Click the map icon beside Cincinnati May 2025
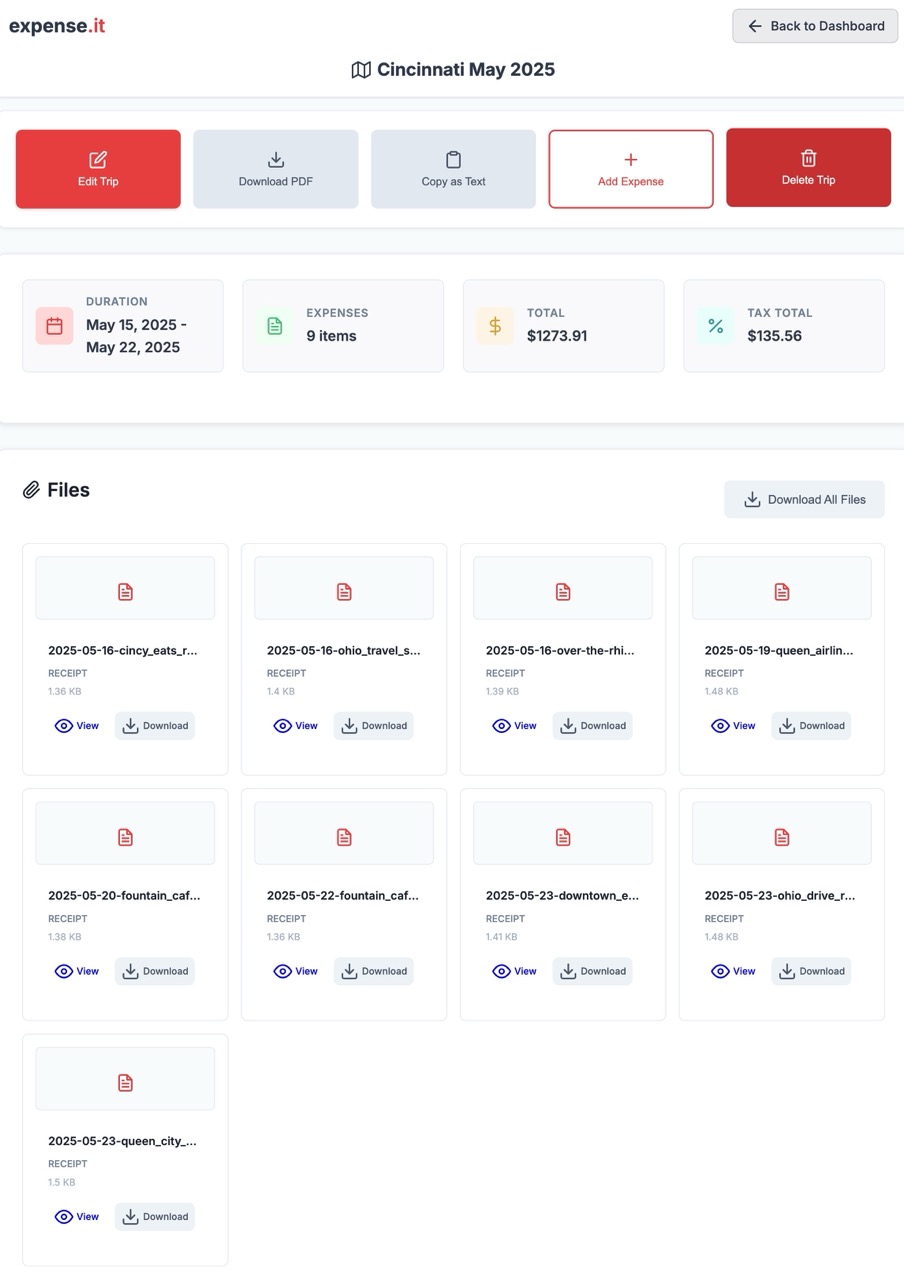The image size is (904, 1280). click(x=361, y=70)
